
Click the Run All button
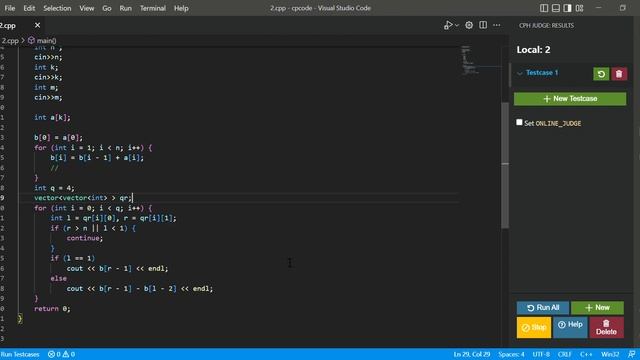tap(542, 308)
